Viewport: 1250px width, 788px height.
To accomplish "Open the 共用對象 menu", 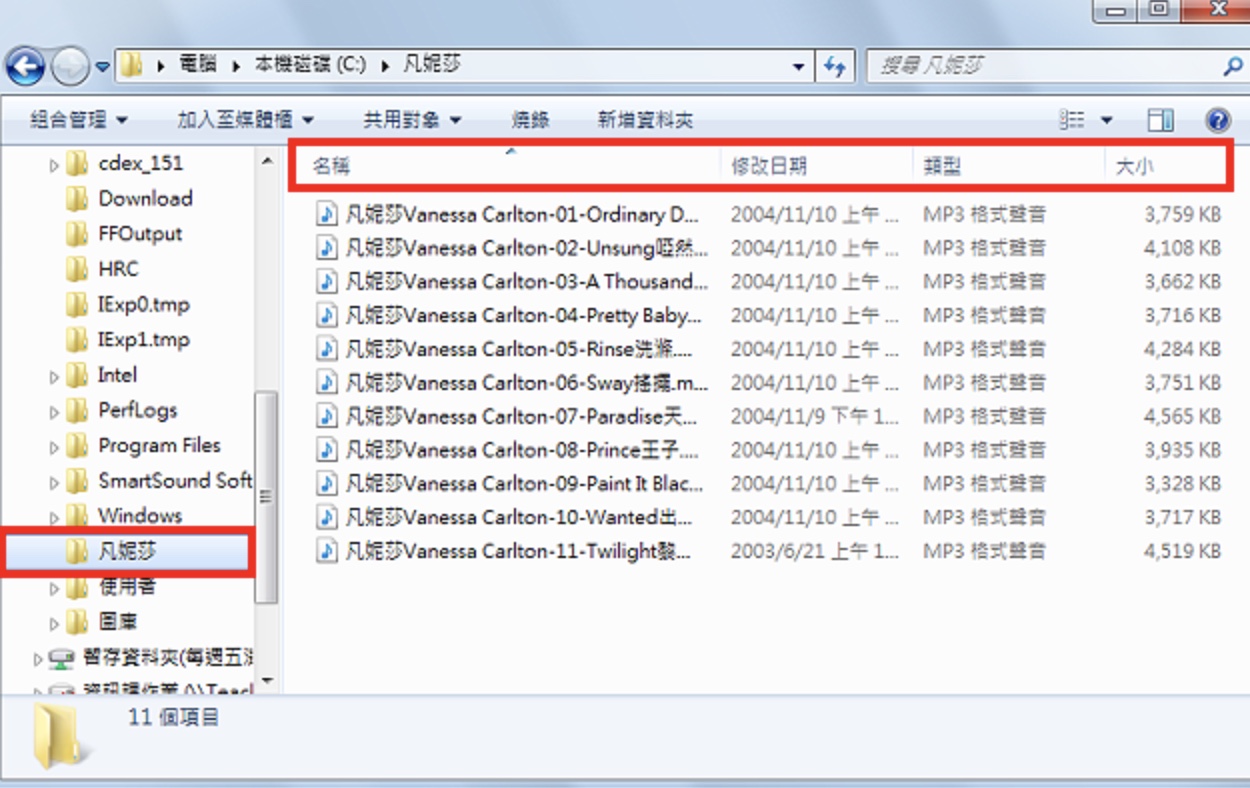I will [412, 120].
